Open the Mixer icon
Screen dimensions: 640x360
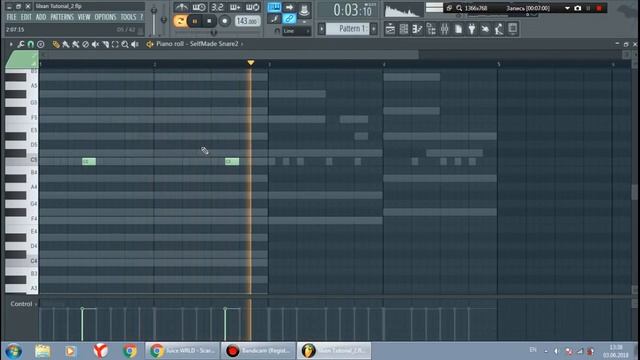(x=444, y=29)
